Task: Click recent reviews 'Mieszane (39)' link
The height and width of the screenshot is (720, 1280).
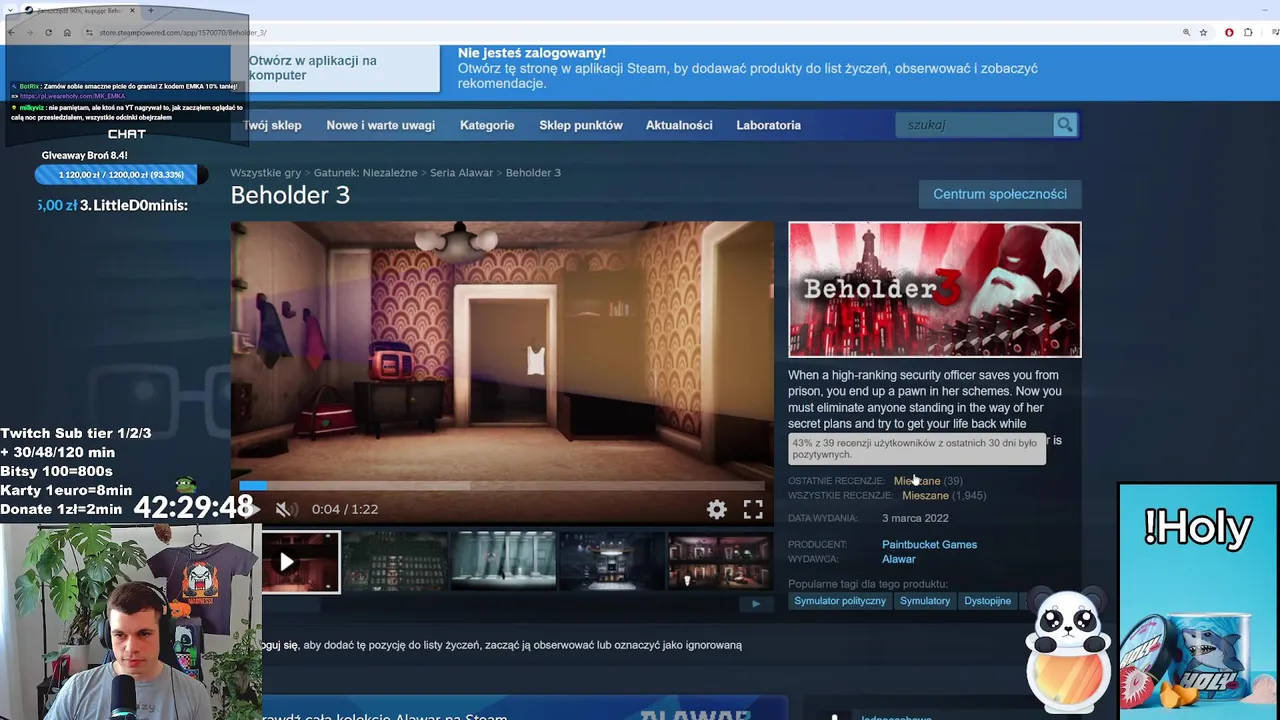Action: point(928,481)
